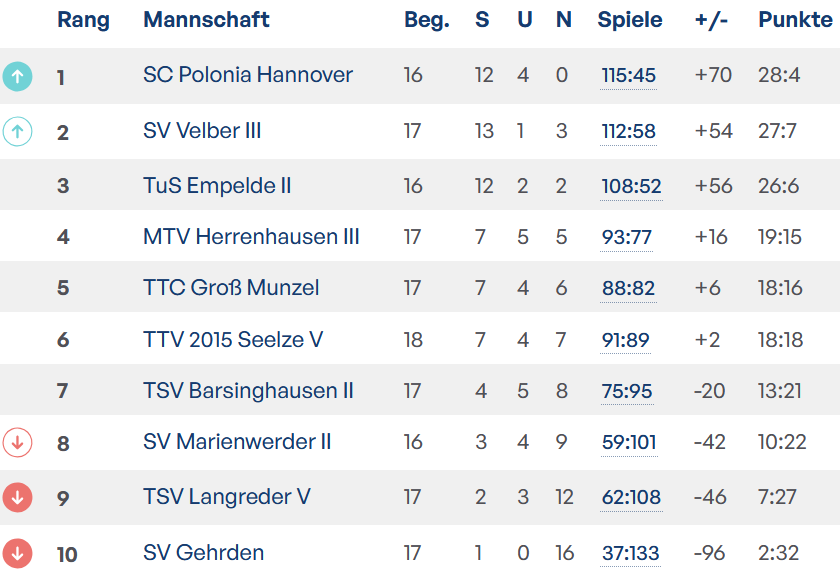The height and width of the screenshot is (581, 840).
Task: Click the red down arrow beside SV Gehrden
Action: tap(18, 553)
